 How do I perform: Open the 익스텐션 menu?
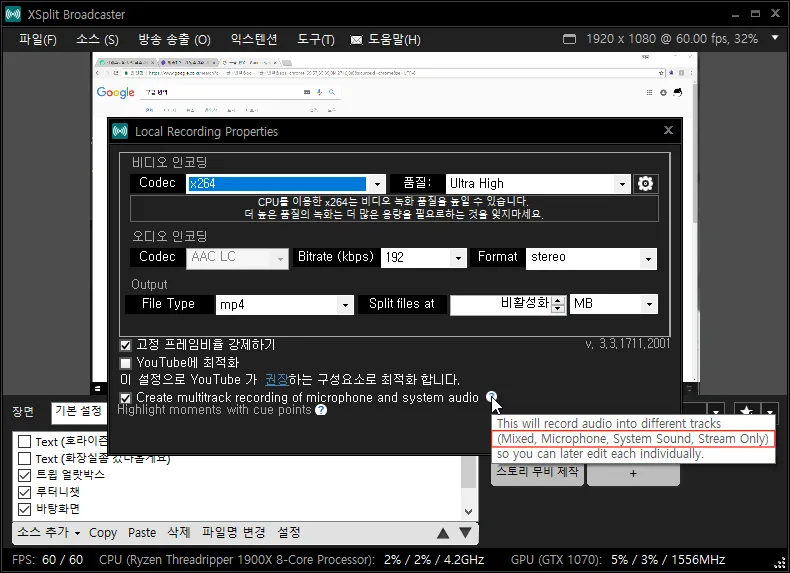coord(254,39)
